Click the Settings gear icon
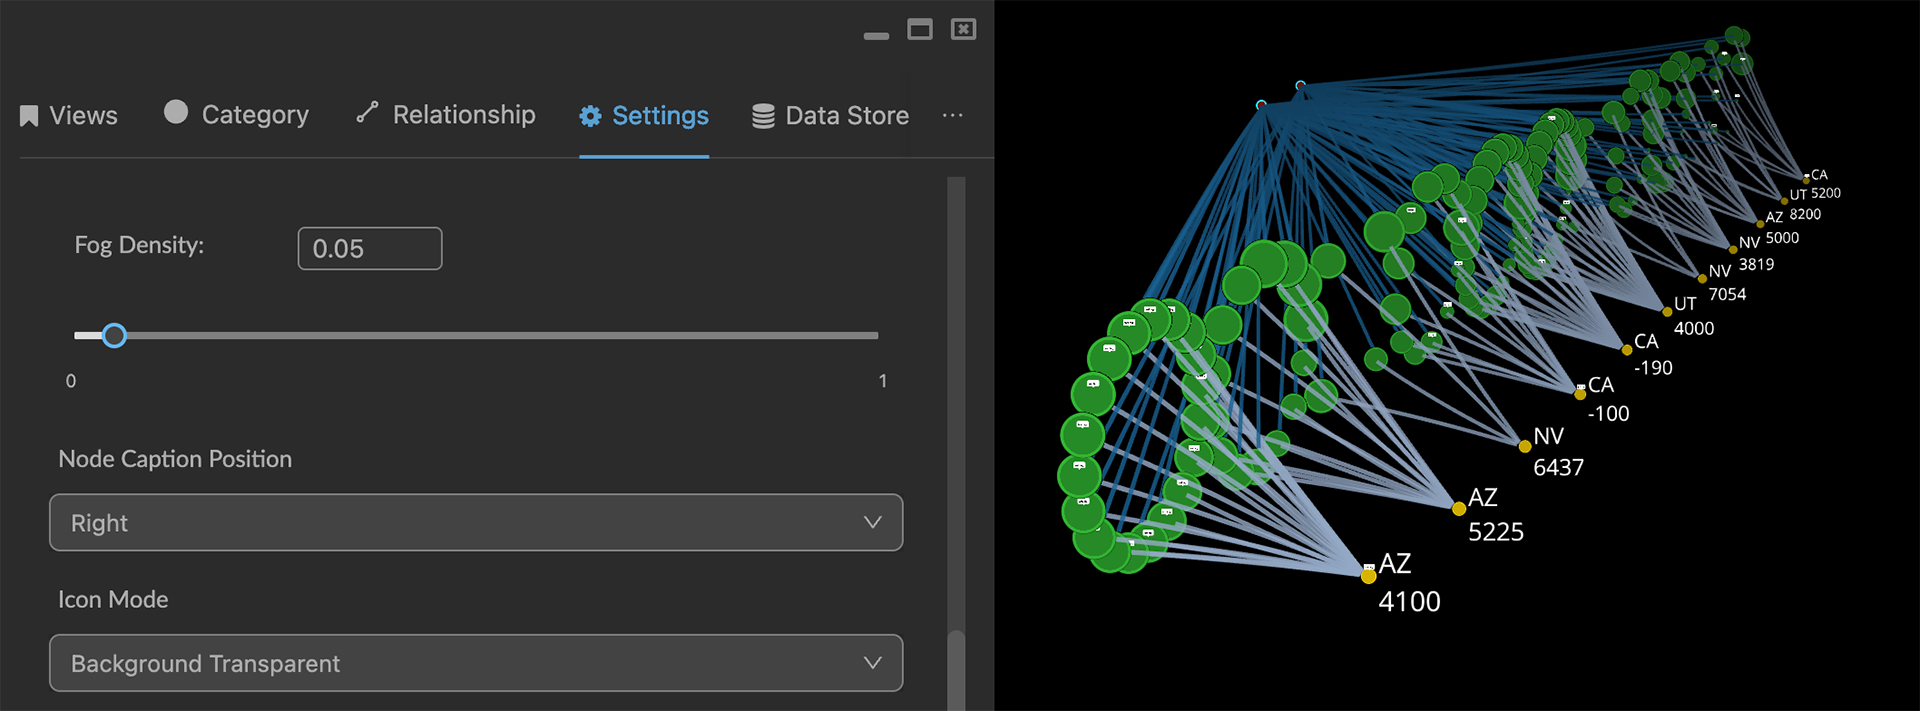The height and width of the screenshot is (711, 1920). 590,116
